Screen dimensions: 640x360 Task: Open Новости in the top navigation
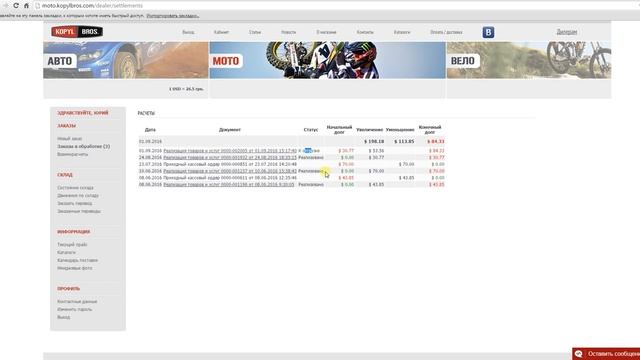[x=288, y=32]
